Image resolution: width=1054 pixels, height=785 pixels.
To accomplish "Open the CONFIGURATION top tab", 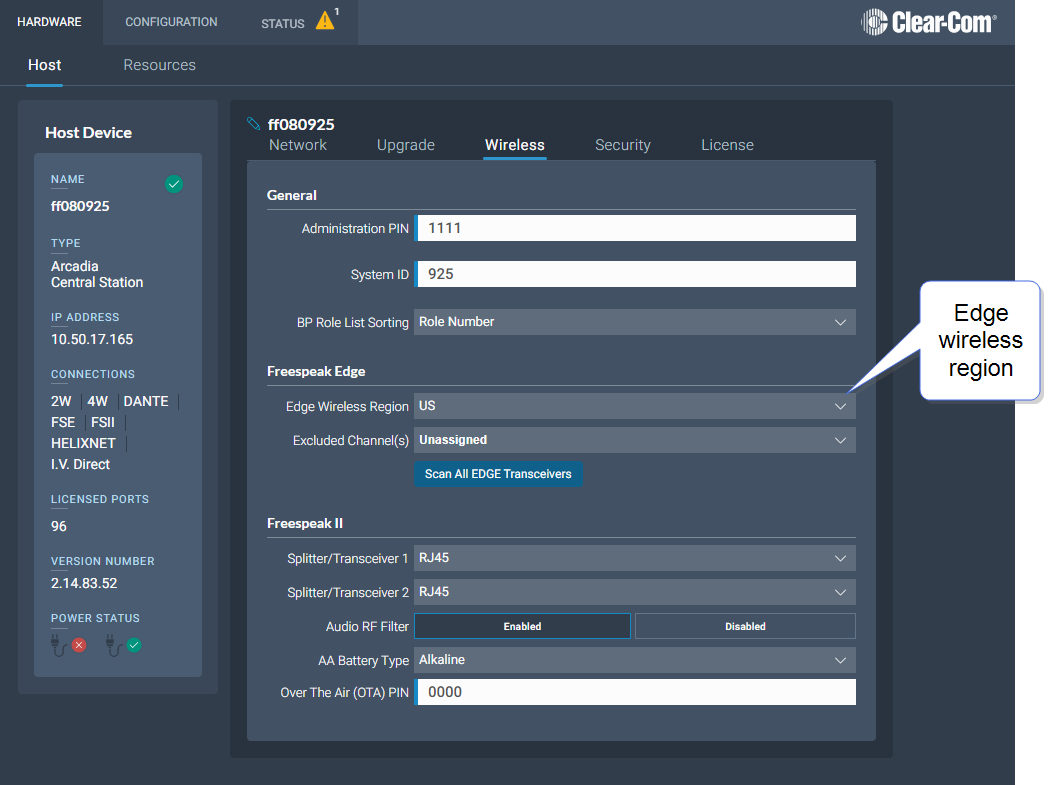I will pos(171,22).
